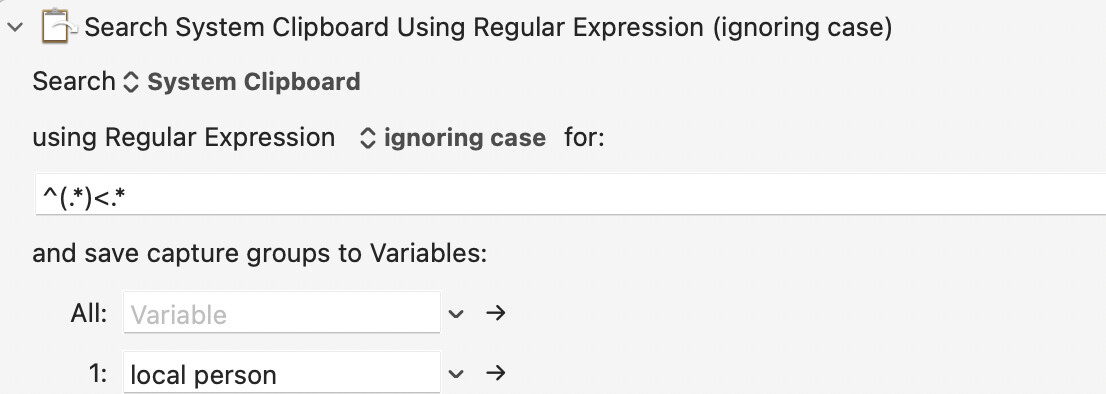
Task: Select the action title text
Action: [x=488, y=28]
